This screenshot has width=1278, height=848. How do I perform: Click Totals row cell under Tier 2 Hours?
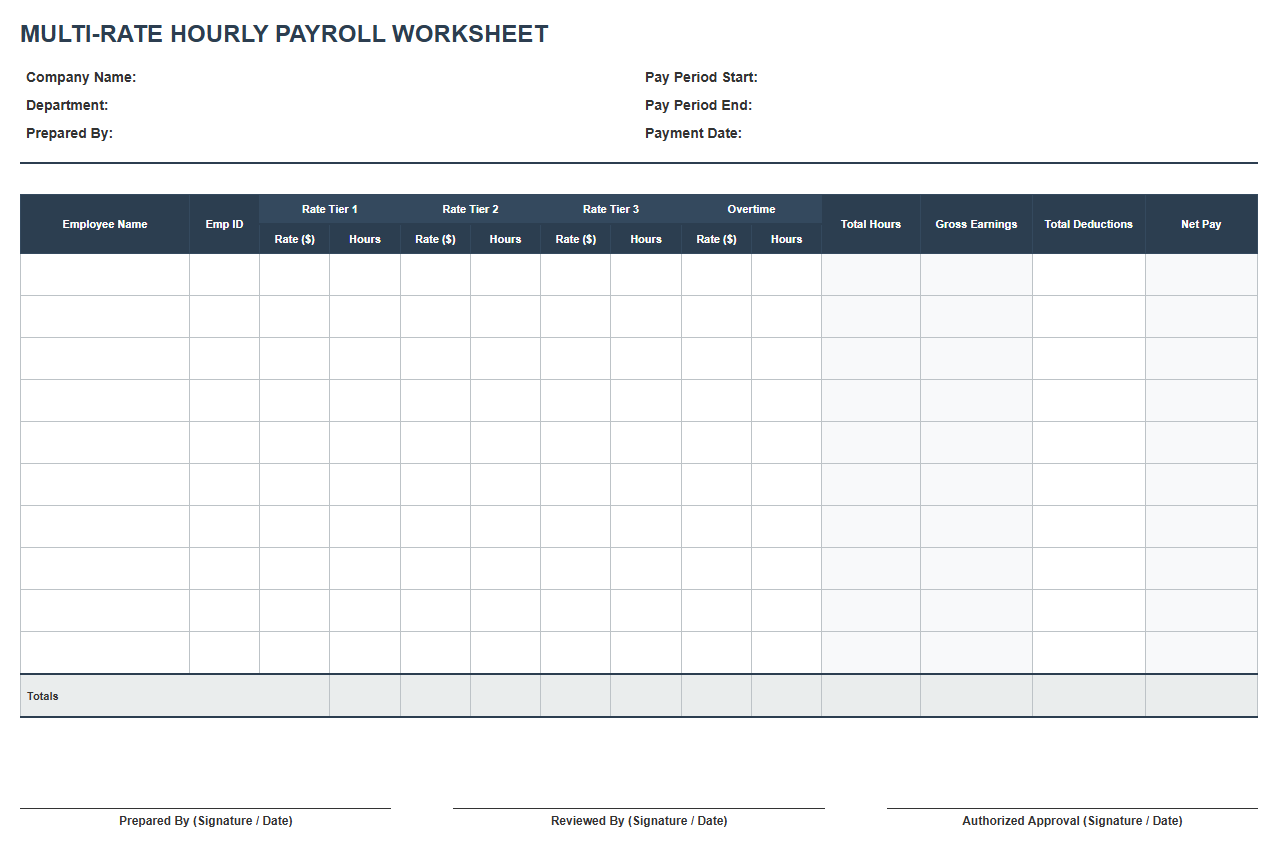(x=505, y=696)
